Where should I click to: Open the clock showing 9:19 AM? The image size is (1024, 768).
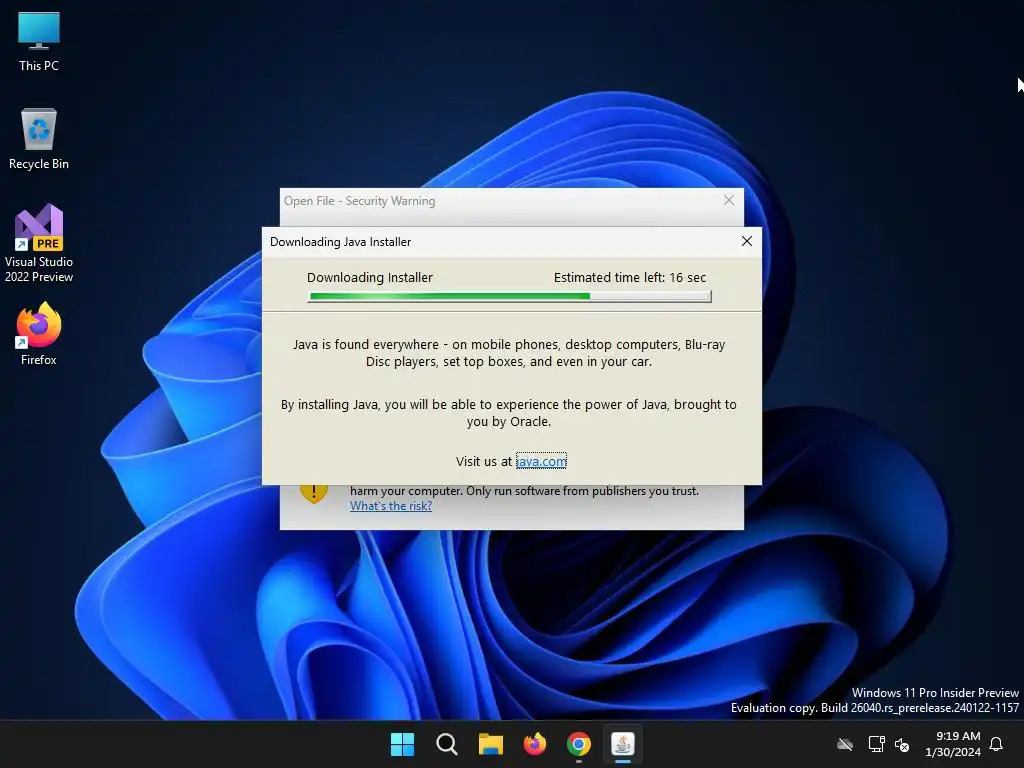click(x=953, y=744)
